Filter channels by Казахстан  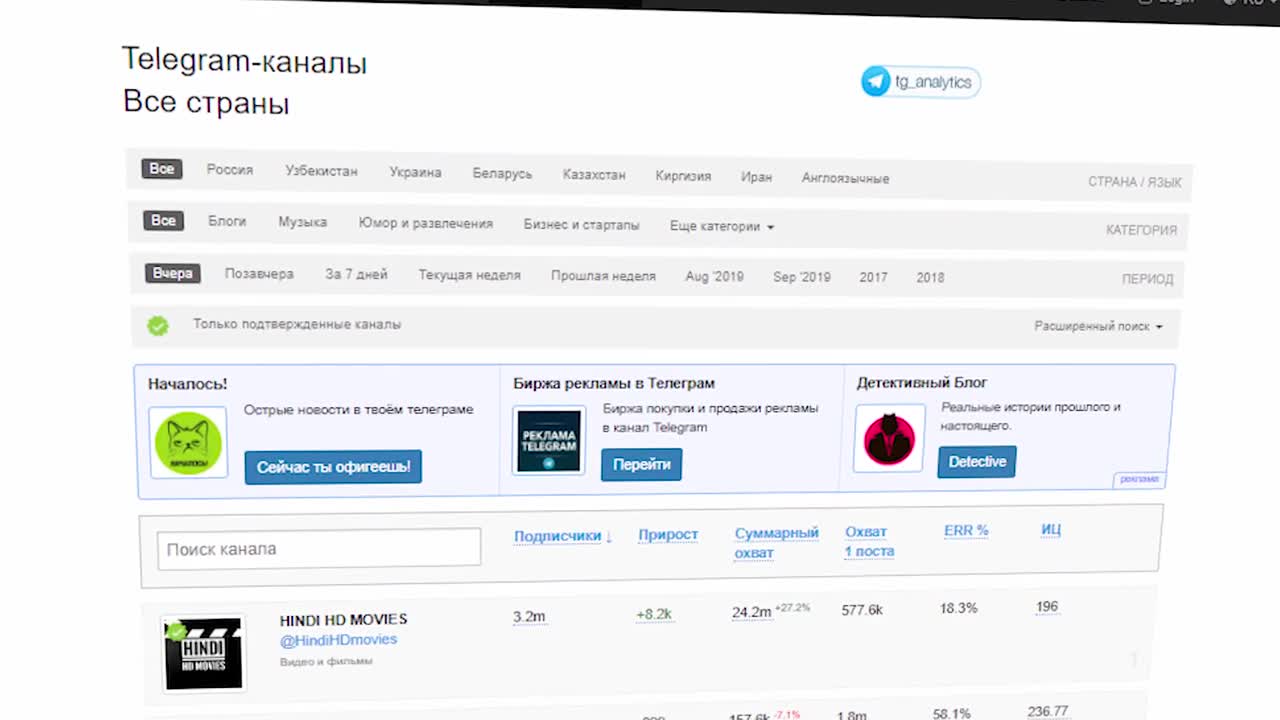[x=594, y=174]
